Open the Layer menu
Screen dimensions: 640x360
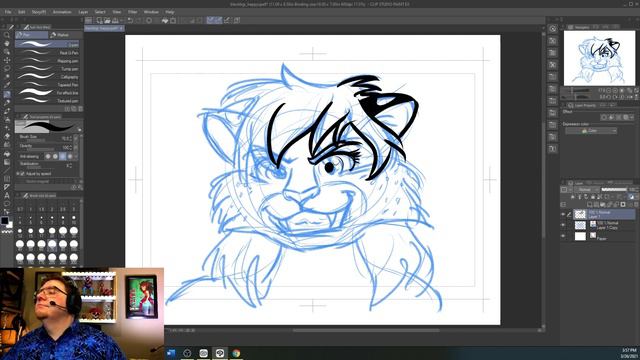coord(83,12)
